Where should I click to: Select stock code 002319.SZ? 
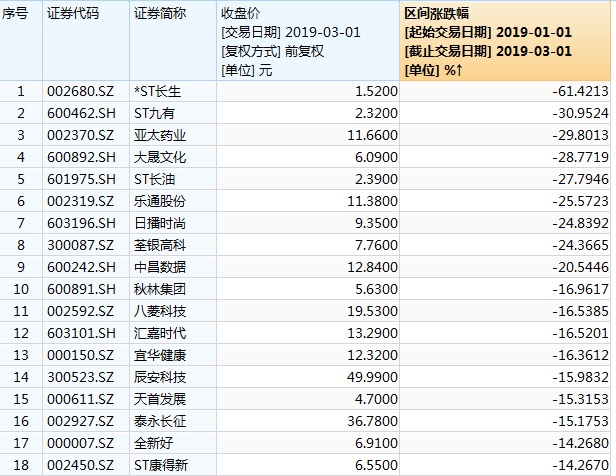click(x=86, y=201)
